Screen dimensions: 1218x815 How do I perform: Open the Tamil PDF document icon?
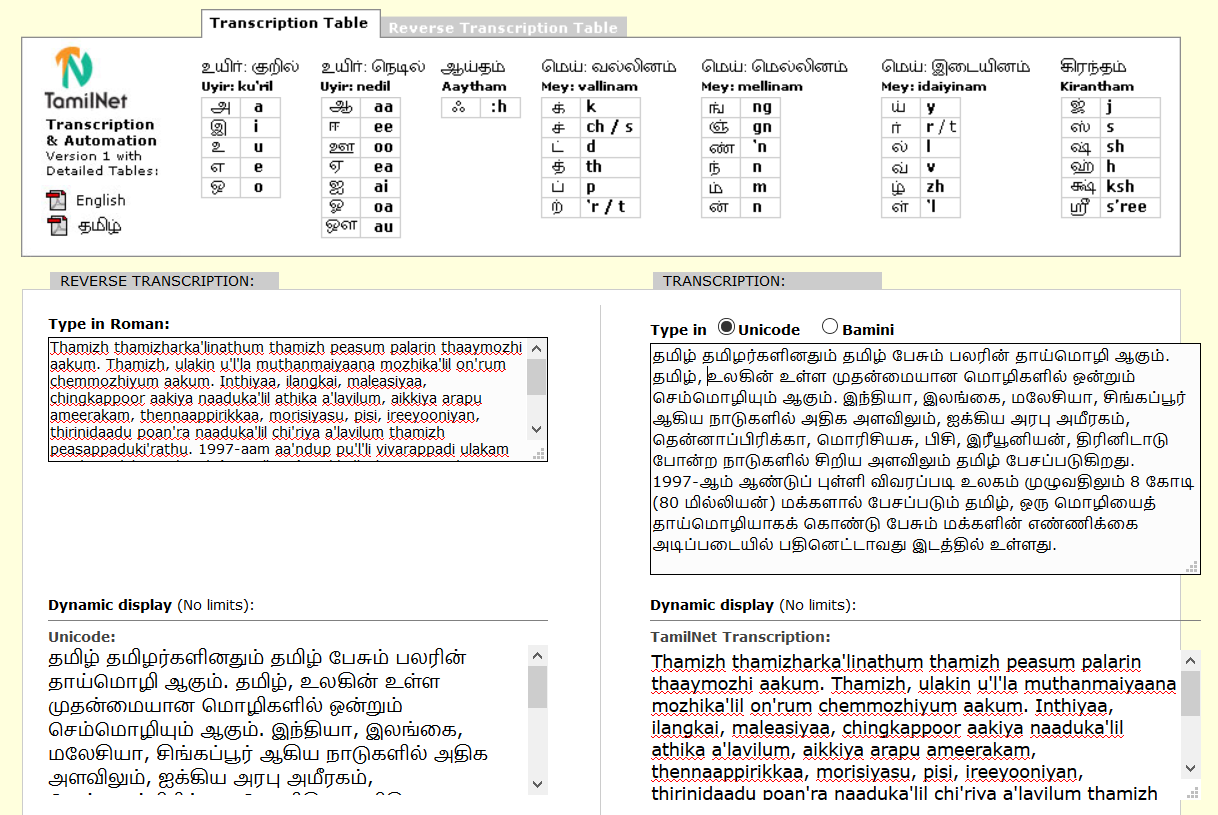point(55,225)
